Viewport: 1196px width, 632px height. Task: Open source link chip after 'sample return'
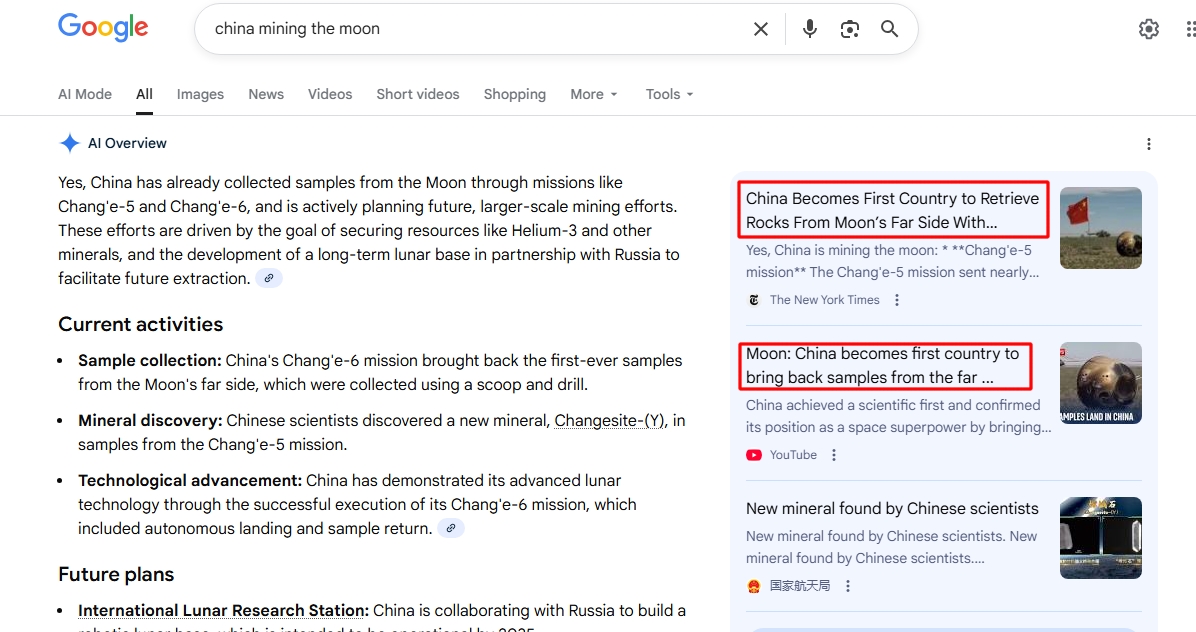(x=451, y=528)
